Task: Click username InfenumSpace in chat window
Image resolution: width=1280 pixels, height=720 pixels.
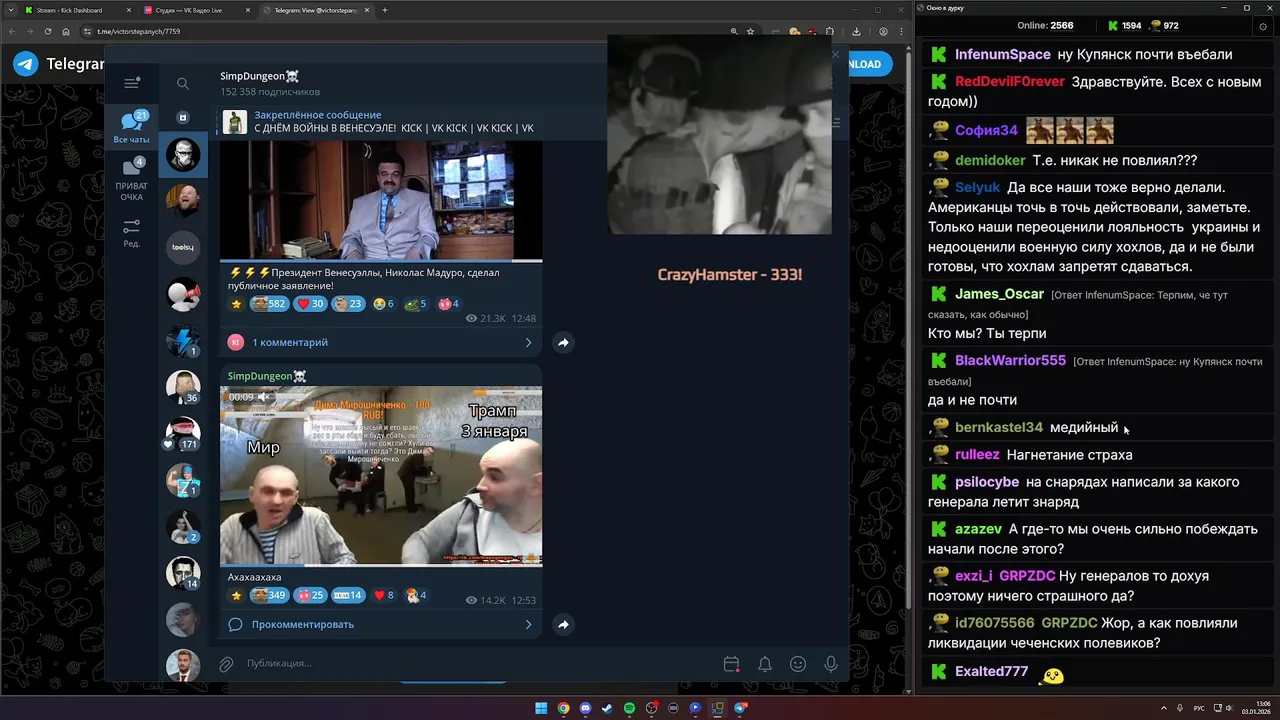Action: click(1002, 55)
